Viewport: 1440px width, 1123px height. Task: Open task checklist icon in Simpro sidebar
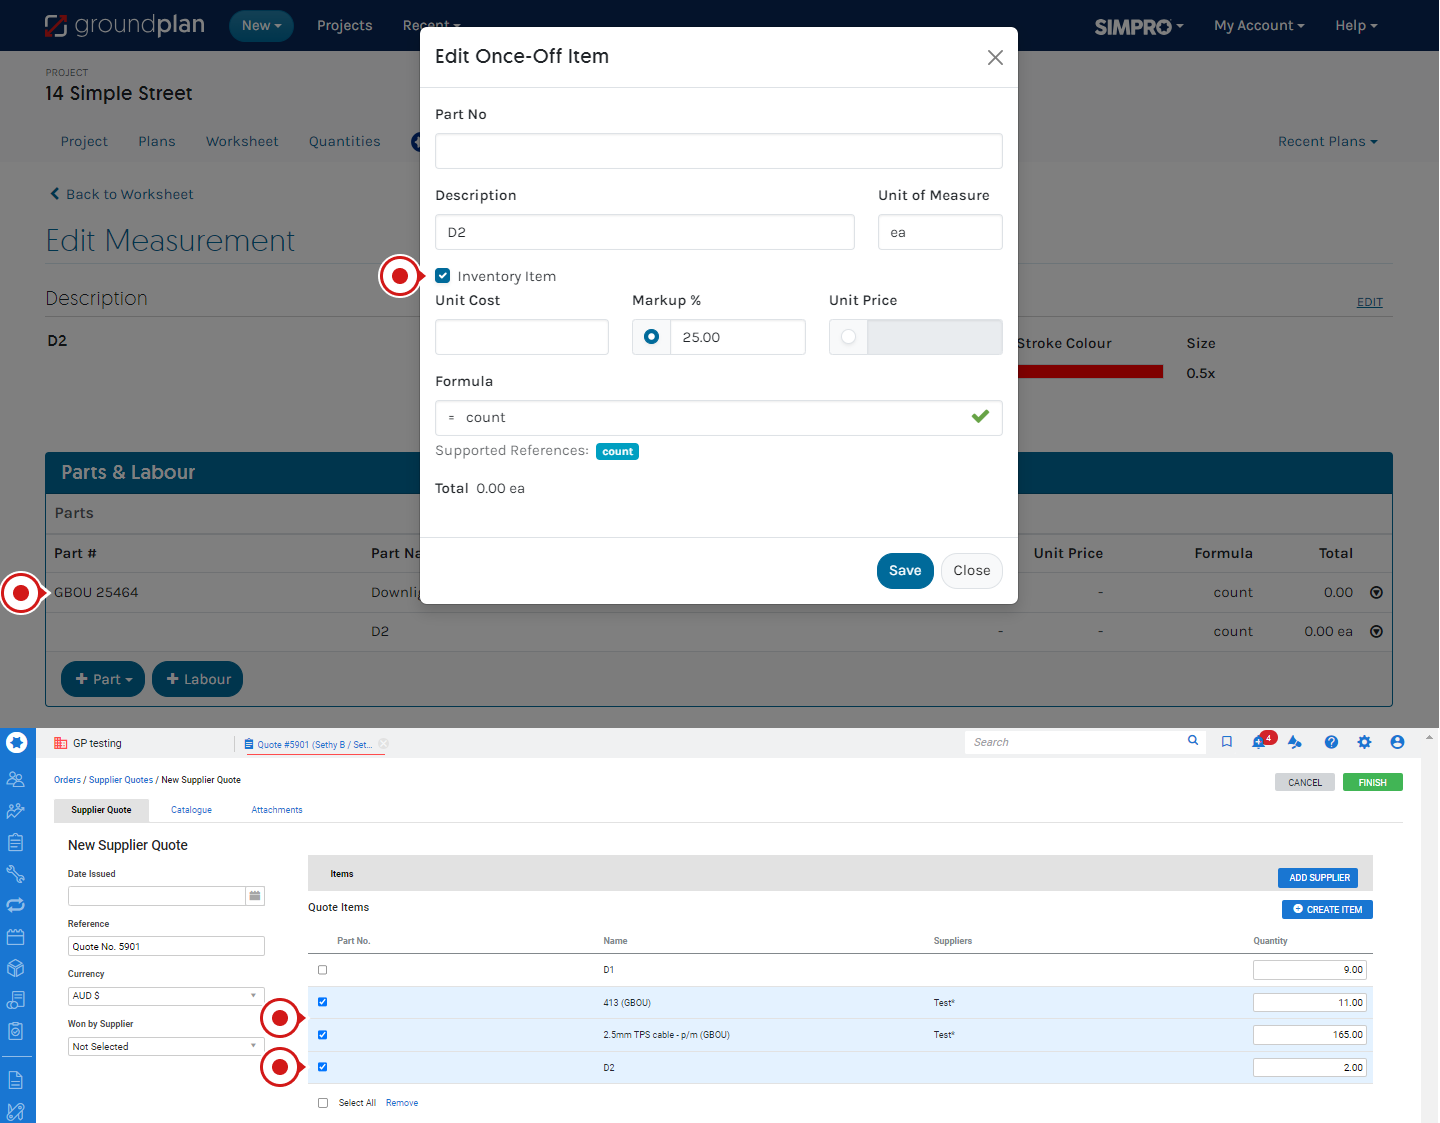16,1031
